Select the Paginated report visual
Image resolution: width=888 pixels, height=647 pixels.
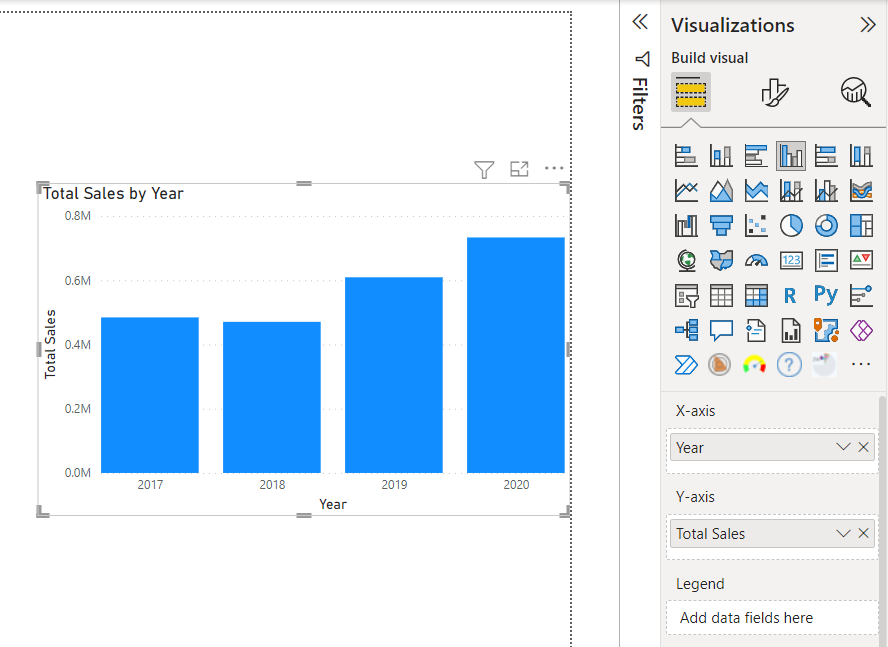tap(791, 330)
